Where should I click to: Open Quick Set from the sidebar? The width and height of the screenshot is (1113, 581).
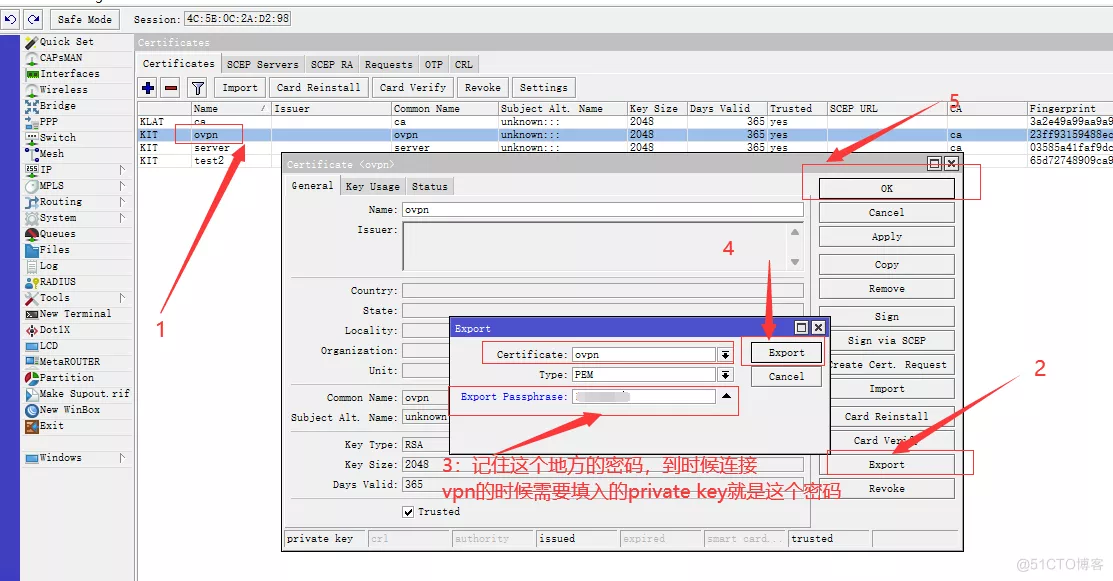(x=66, y=42)
